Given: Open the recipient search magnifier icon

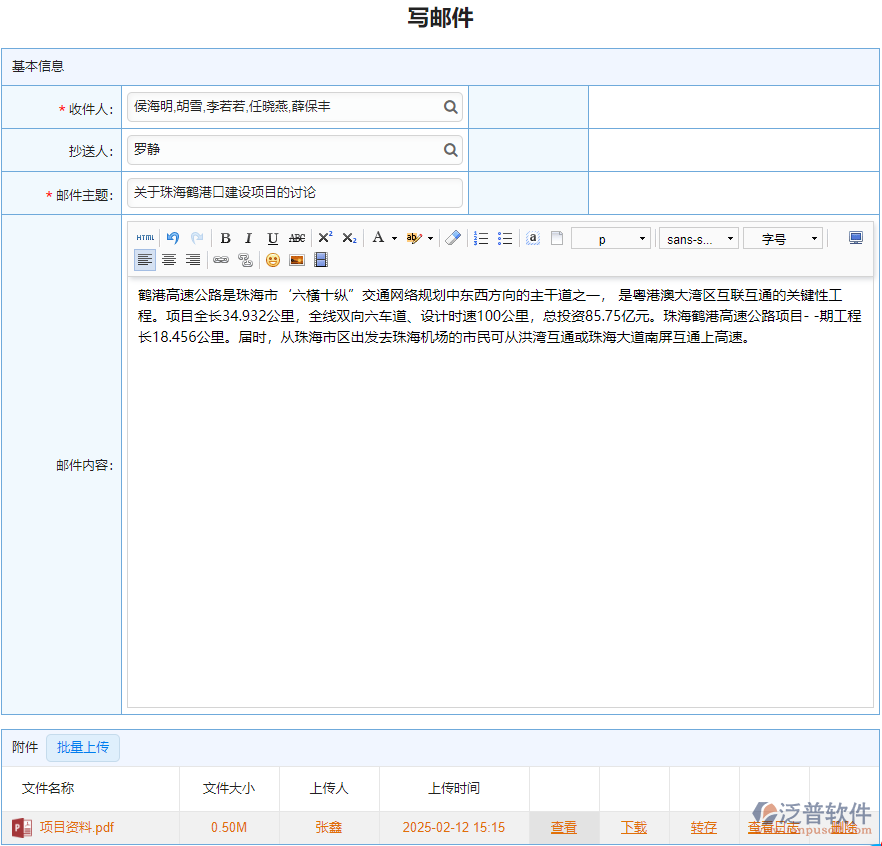Looking at the screenshot, I should 450,106.
